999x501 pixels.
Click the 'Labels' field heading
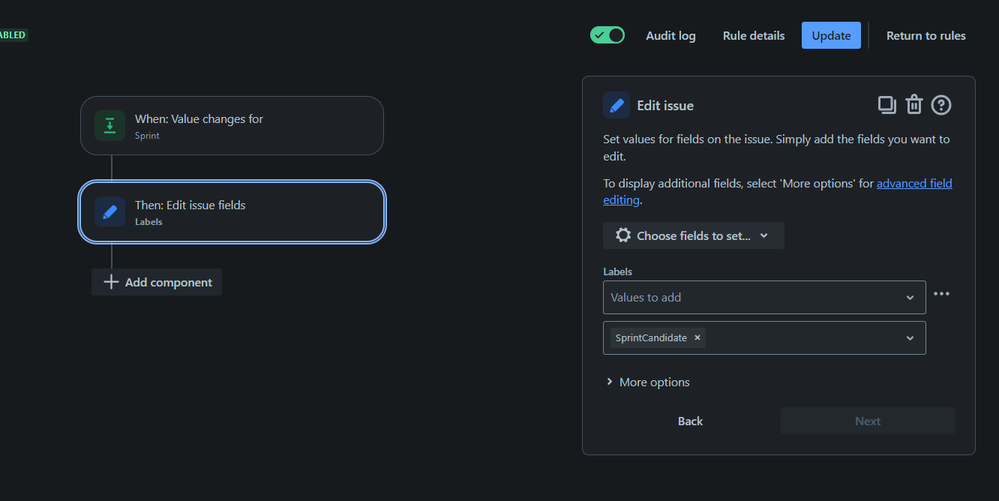(x=617, y=272)
